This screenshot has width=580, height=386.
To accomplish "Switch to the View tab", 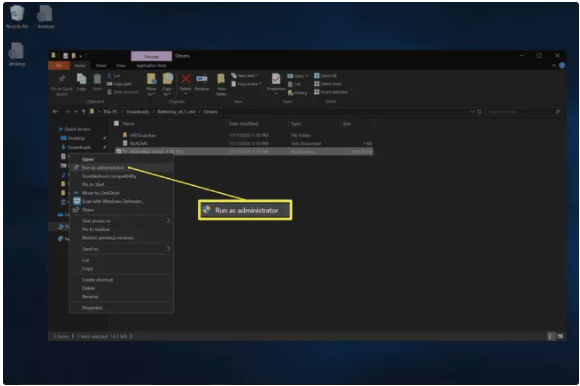I will point(121,65).
